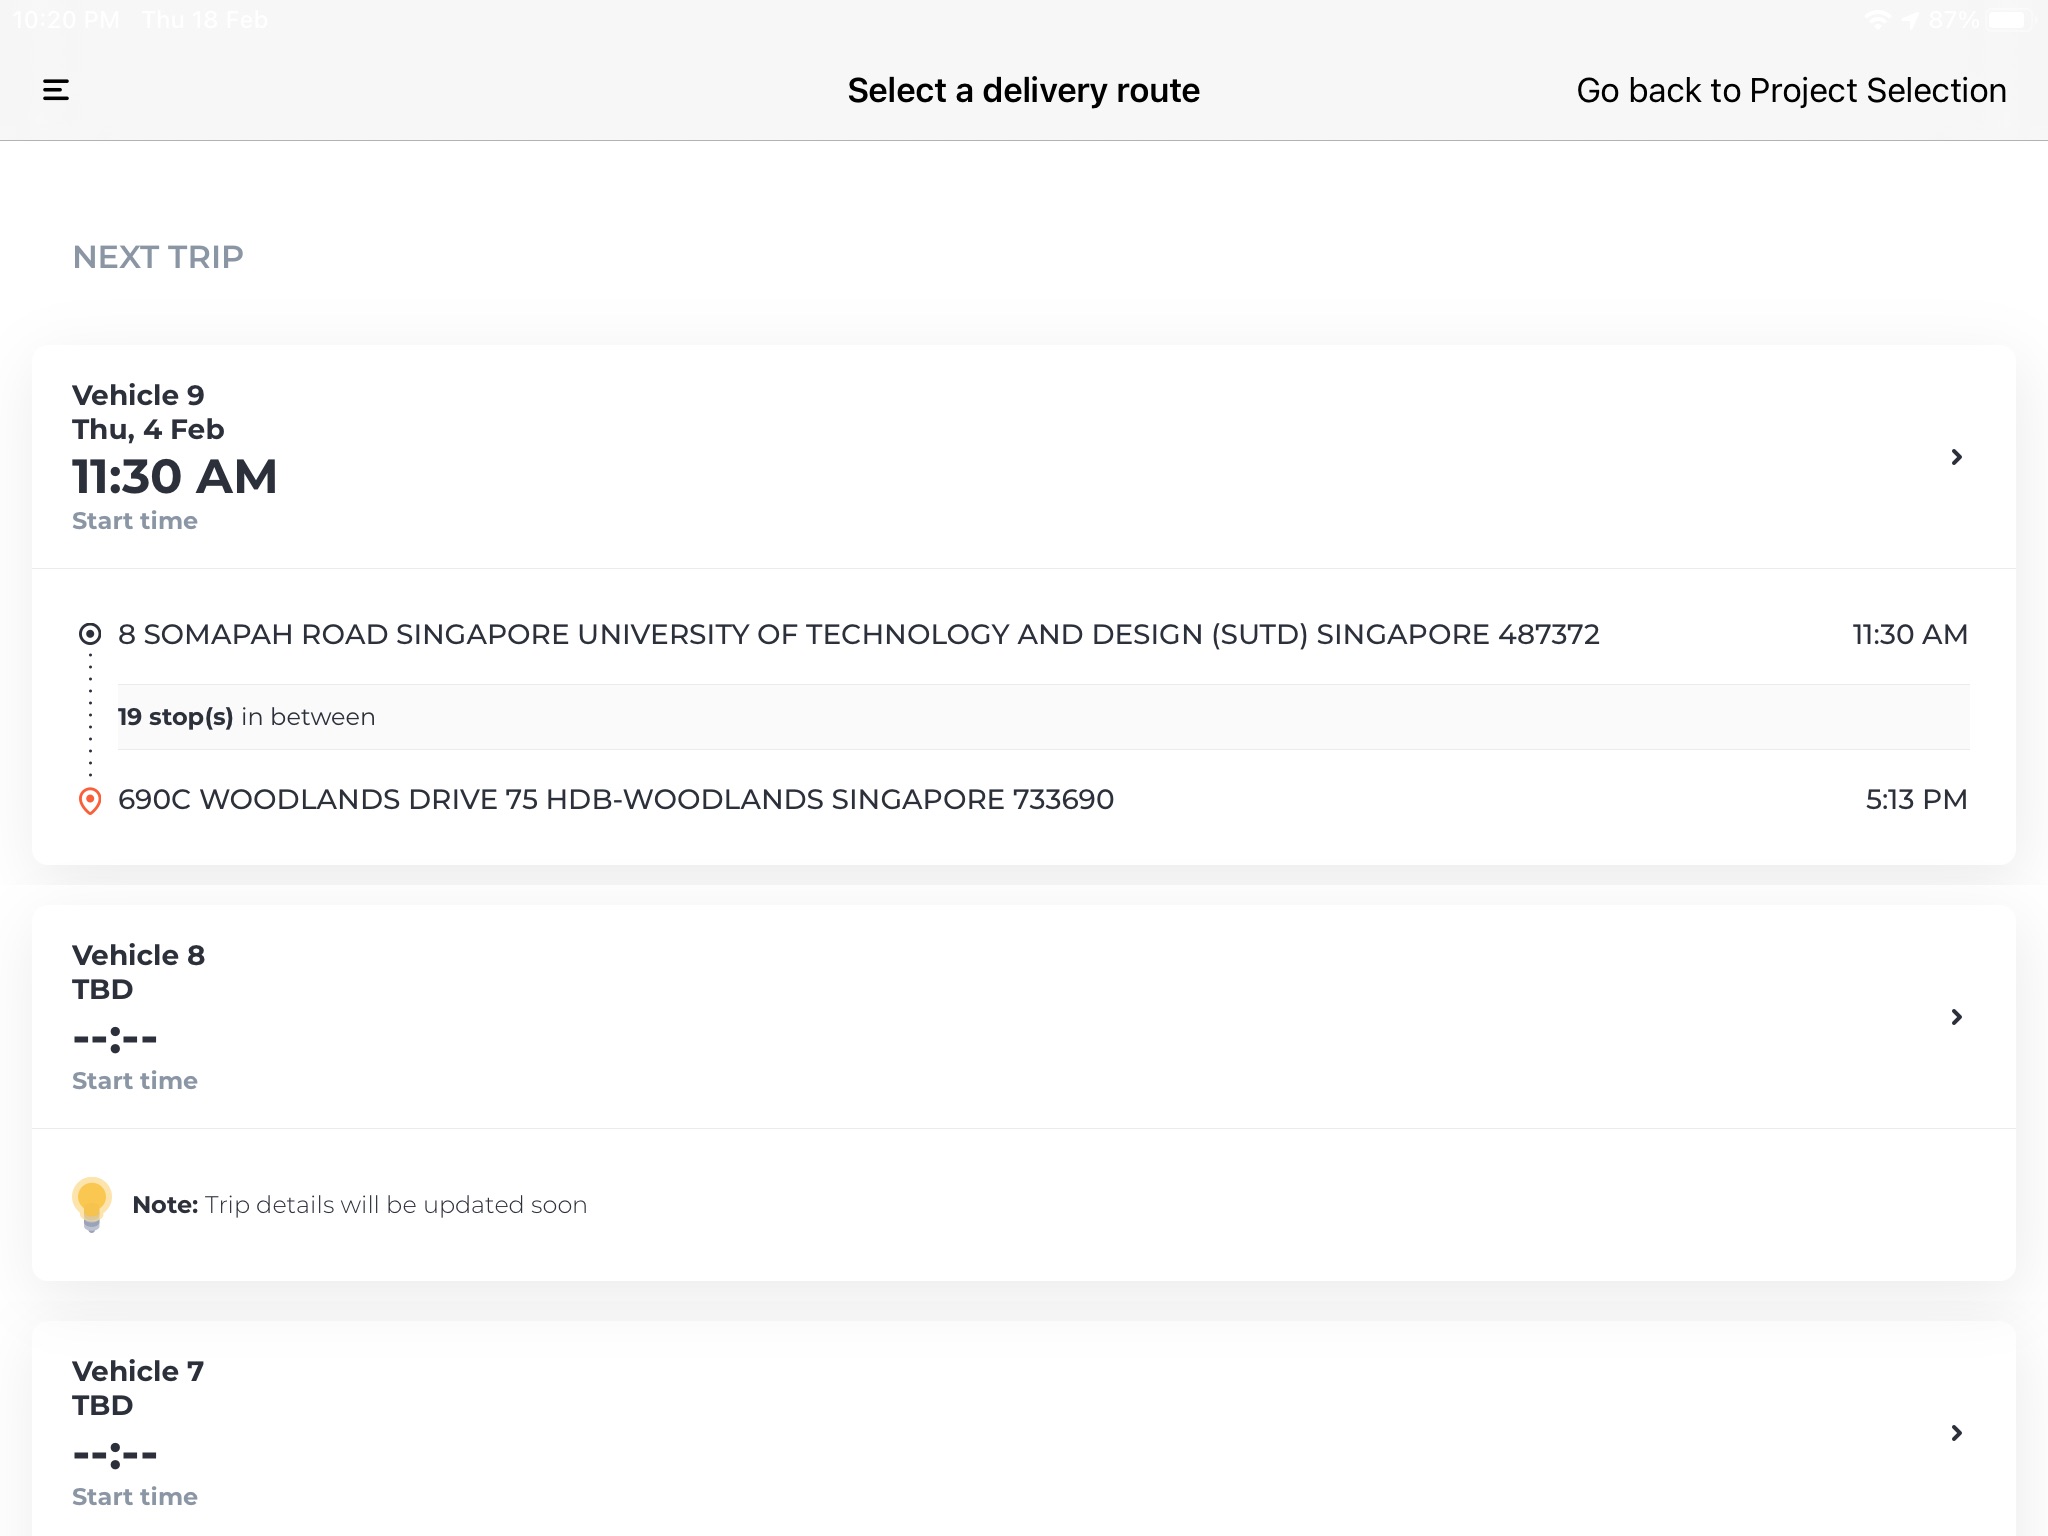
Task: Click chevron arrow on Vehicle 7 card
Action: click(x=1958, y=1433)
